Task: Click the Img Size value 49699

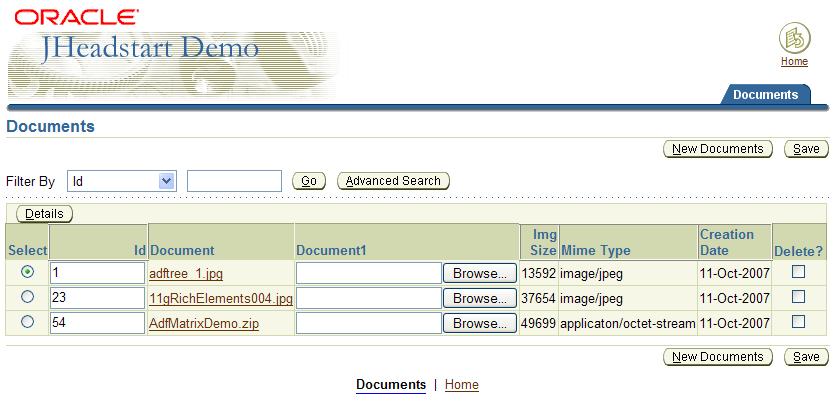Action: [x=538, y=323]
